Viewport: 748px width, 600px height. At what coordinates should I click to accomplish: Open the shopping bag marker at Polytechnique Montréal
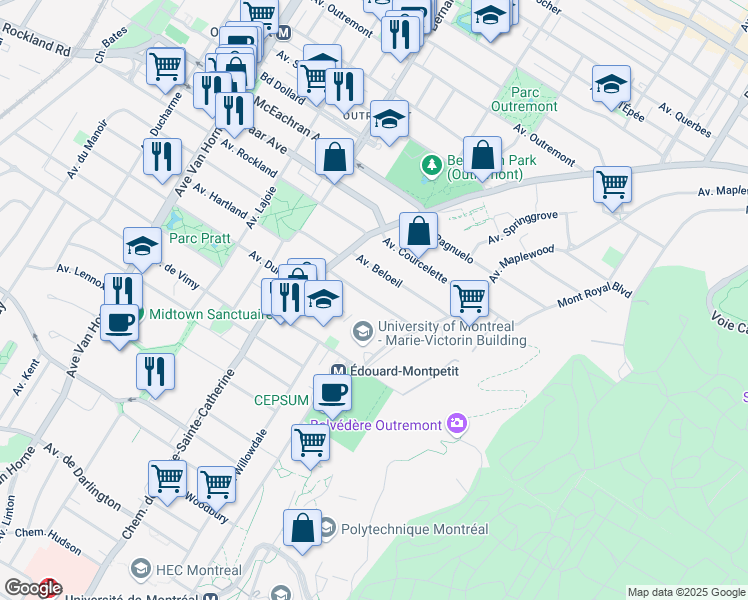tap(302, 528)
